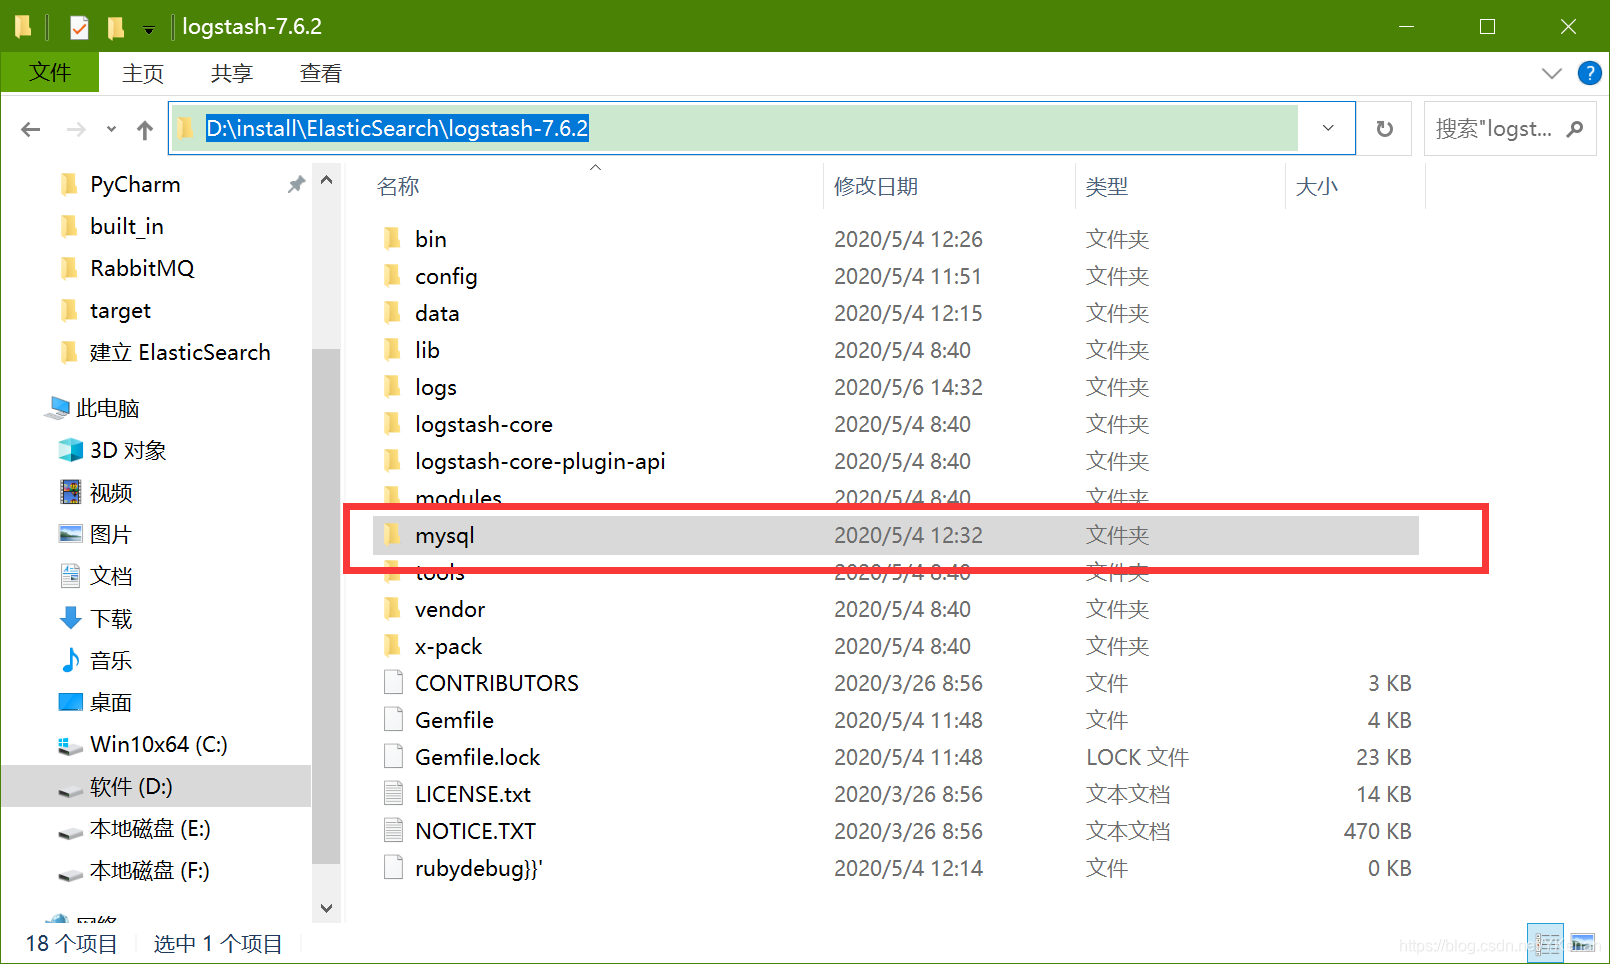Refresh the current folder view
Screen dimensions: 1610x964
(x=1385, y=128)
